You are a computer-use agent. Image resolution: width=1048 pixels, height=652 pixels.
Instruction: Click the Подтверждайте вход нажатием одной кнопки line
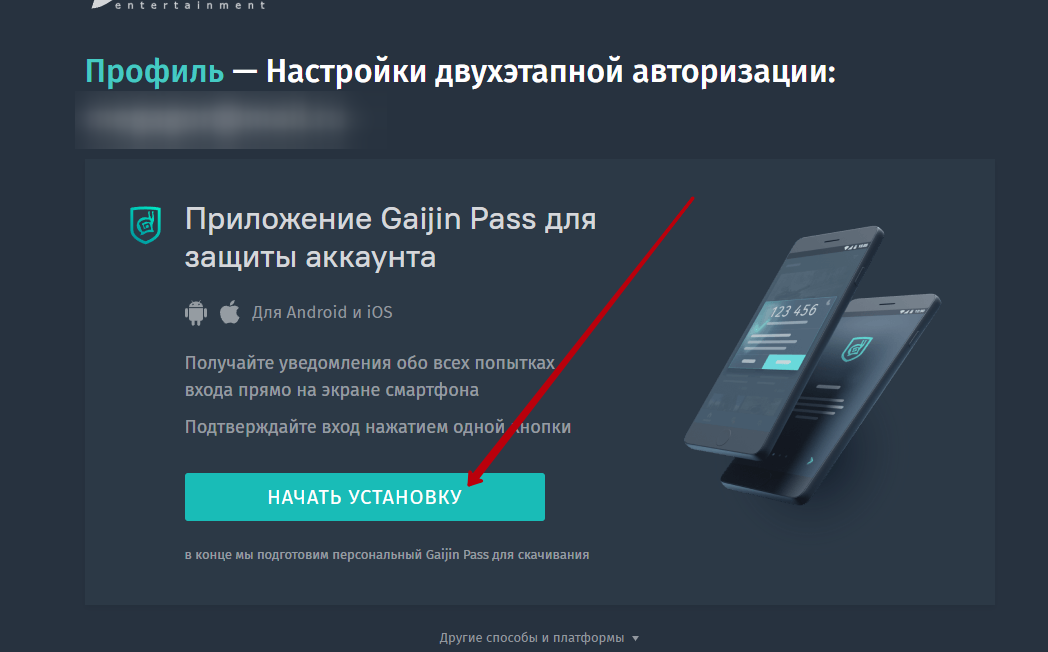point(378,427)
